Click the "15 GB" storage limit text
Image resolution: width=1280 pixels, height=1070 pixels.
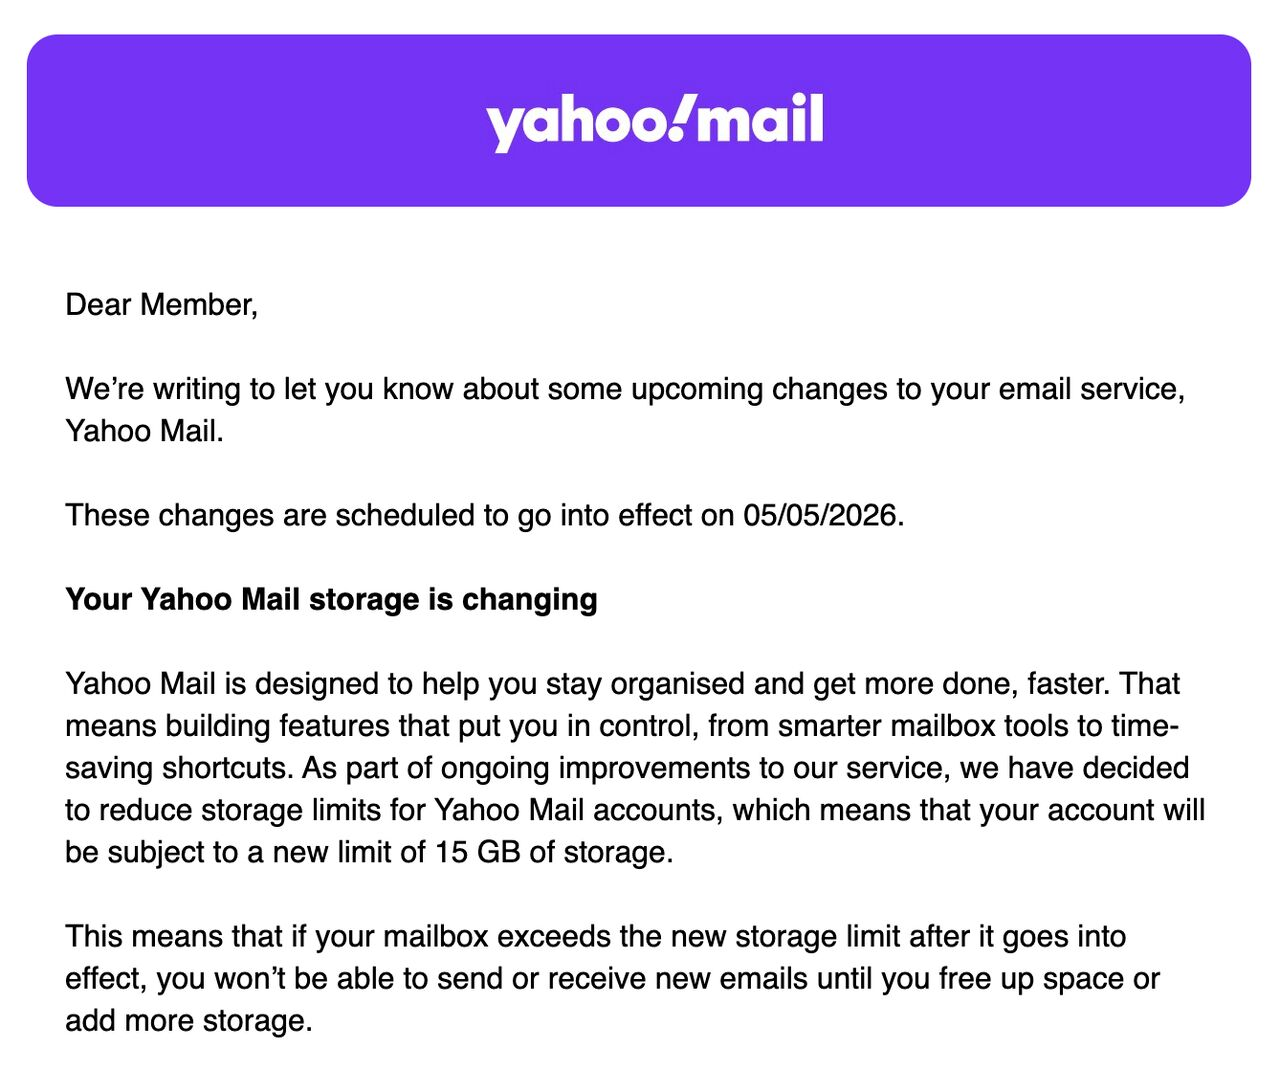point(477,852)
